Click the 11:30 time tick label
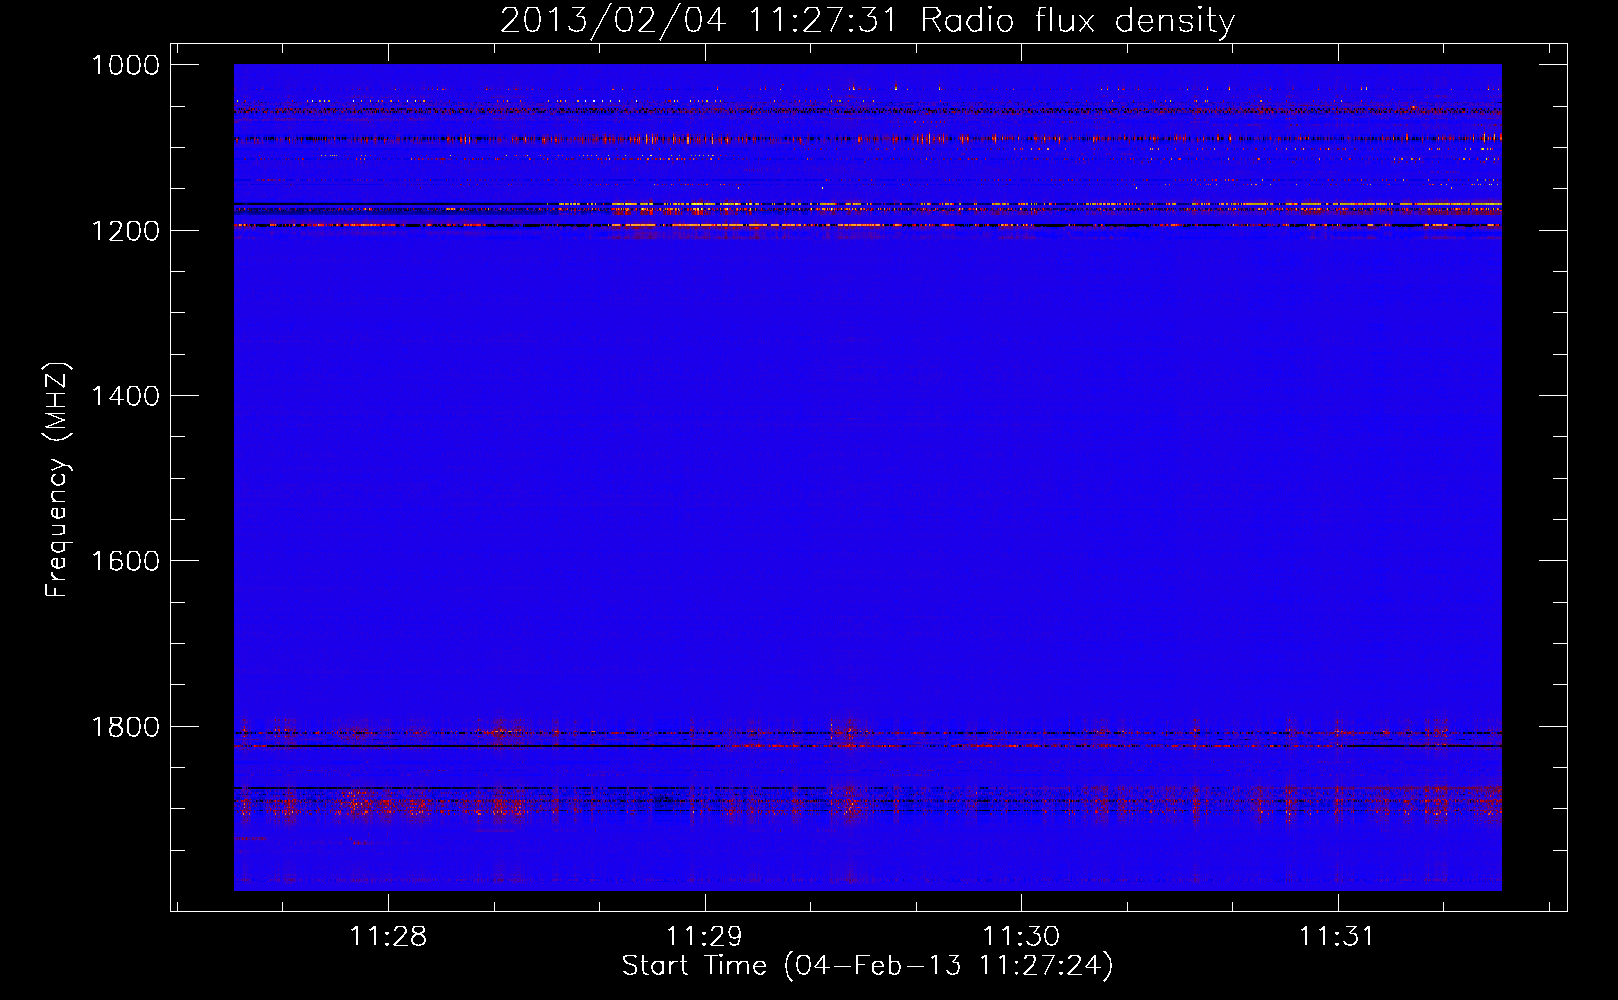Image resolution: width=1618 pixels, height=1000 pixels. tap(1020, 937)
